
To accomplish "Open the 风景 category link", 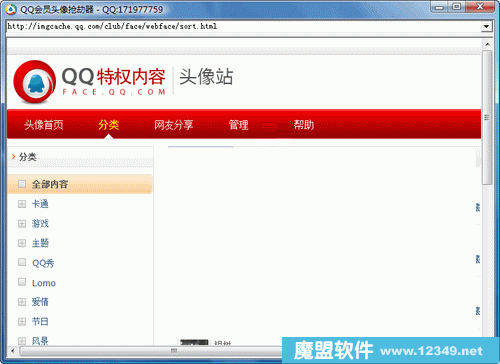I will tap(40, 341).
